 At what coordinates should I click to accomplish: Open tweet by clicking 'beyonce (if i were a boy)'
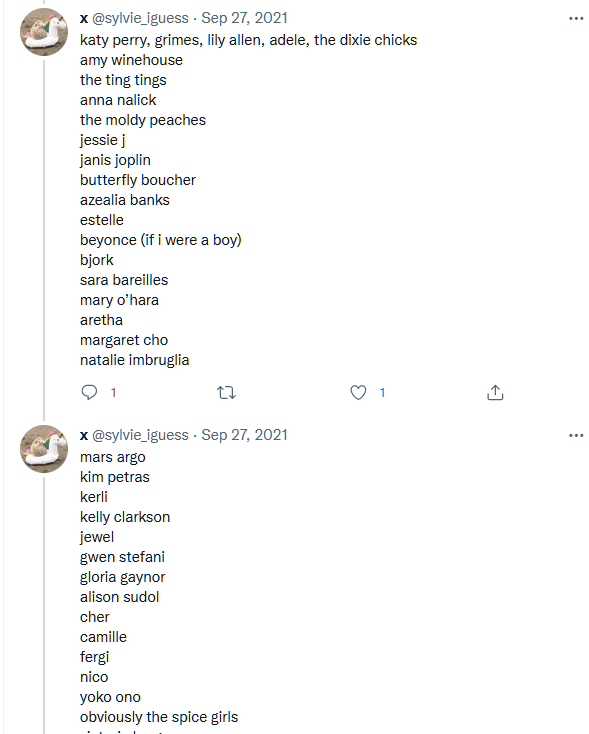tap(161, 240)
